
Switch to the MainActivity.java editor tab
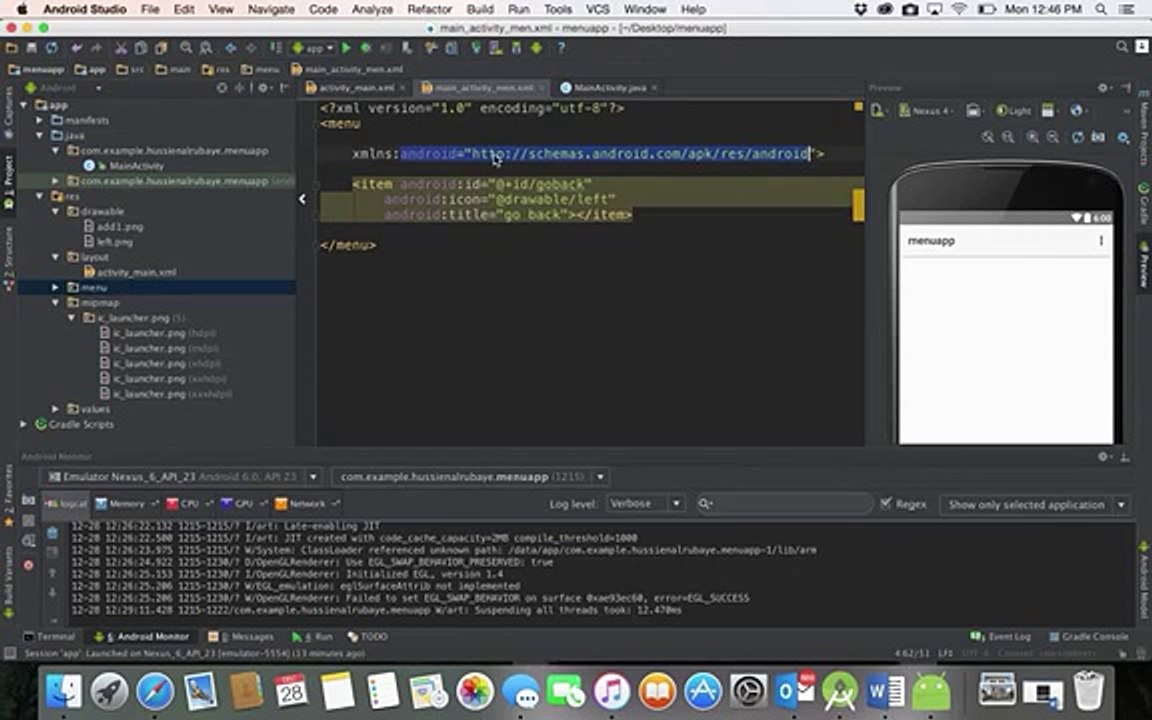[x=602, y=88]
